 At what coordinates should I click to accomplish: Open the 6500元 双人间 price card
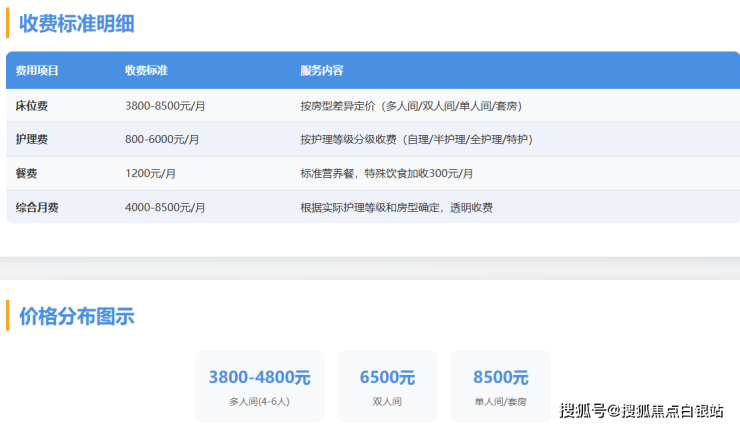point(387,386)
